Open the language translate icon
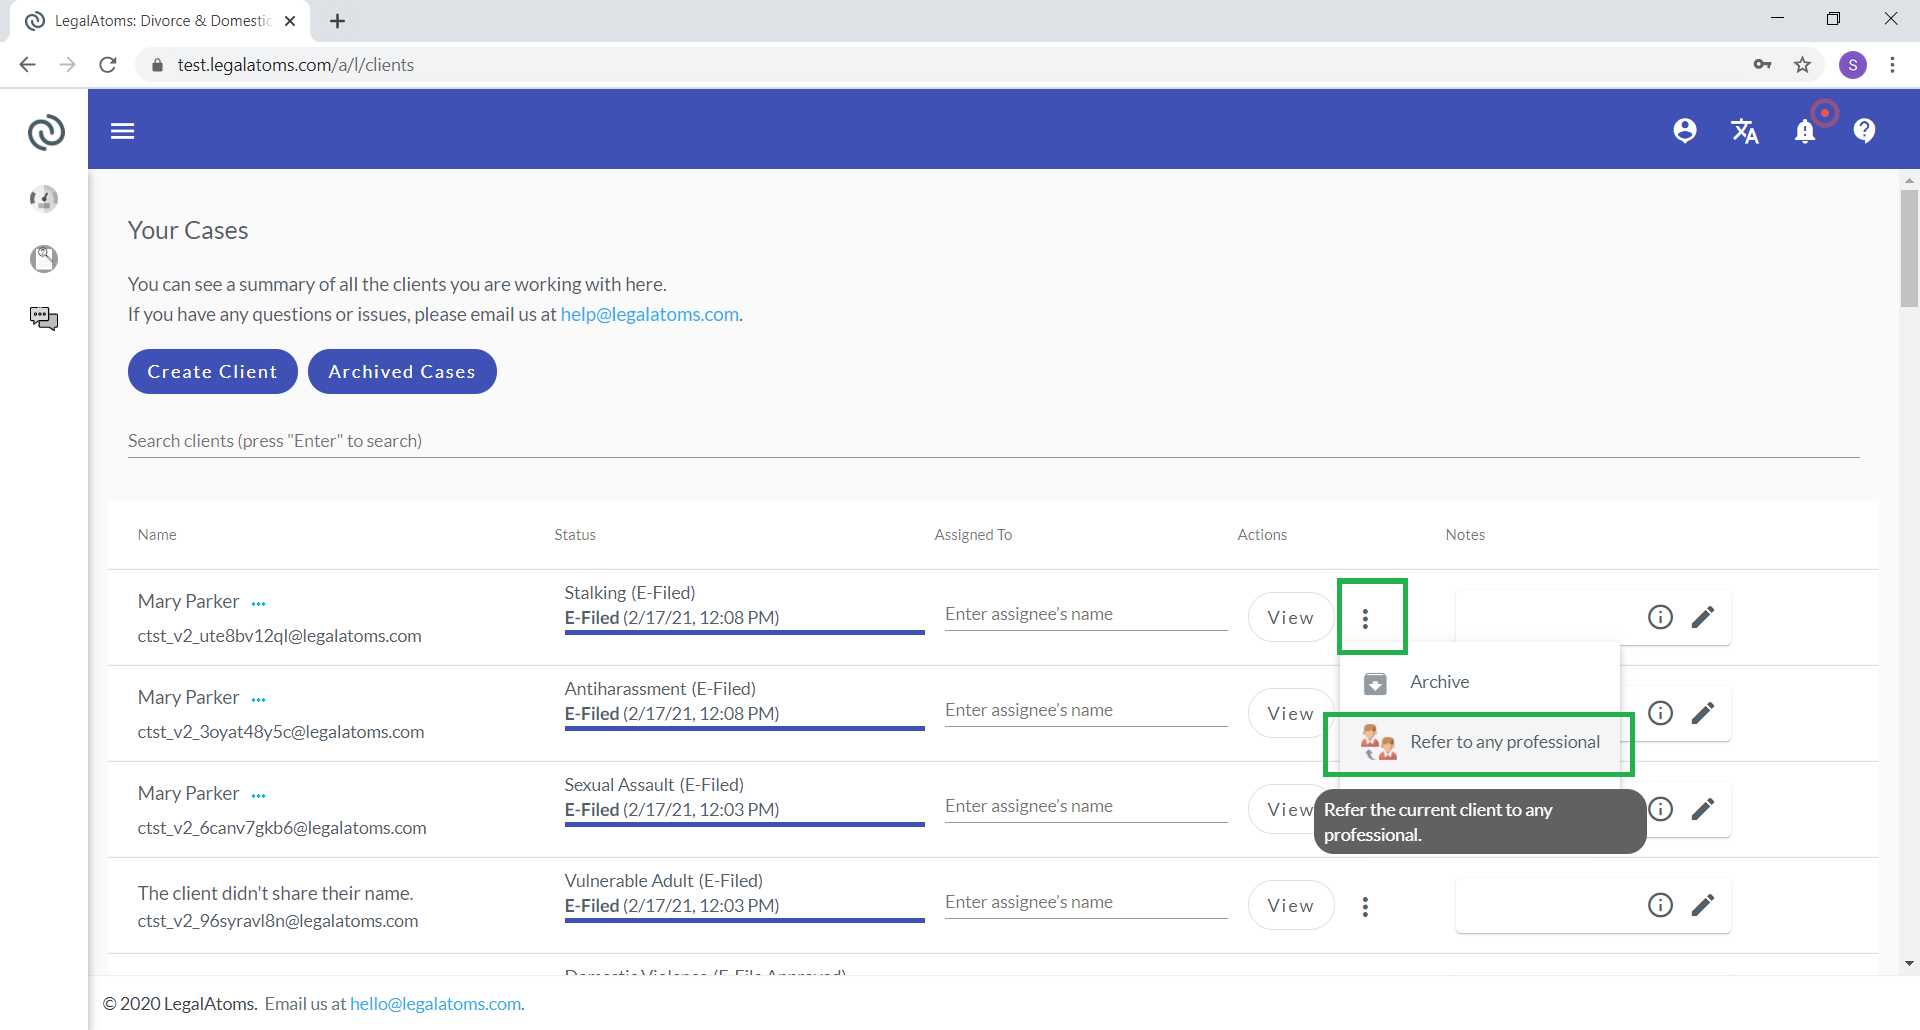 [1744, 131]
